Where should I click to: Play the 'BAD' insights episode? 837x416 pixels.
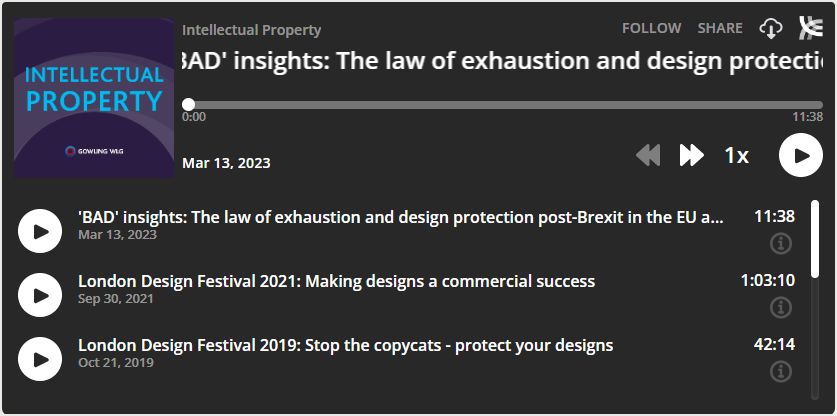click(40, 231)
